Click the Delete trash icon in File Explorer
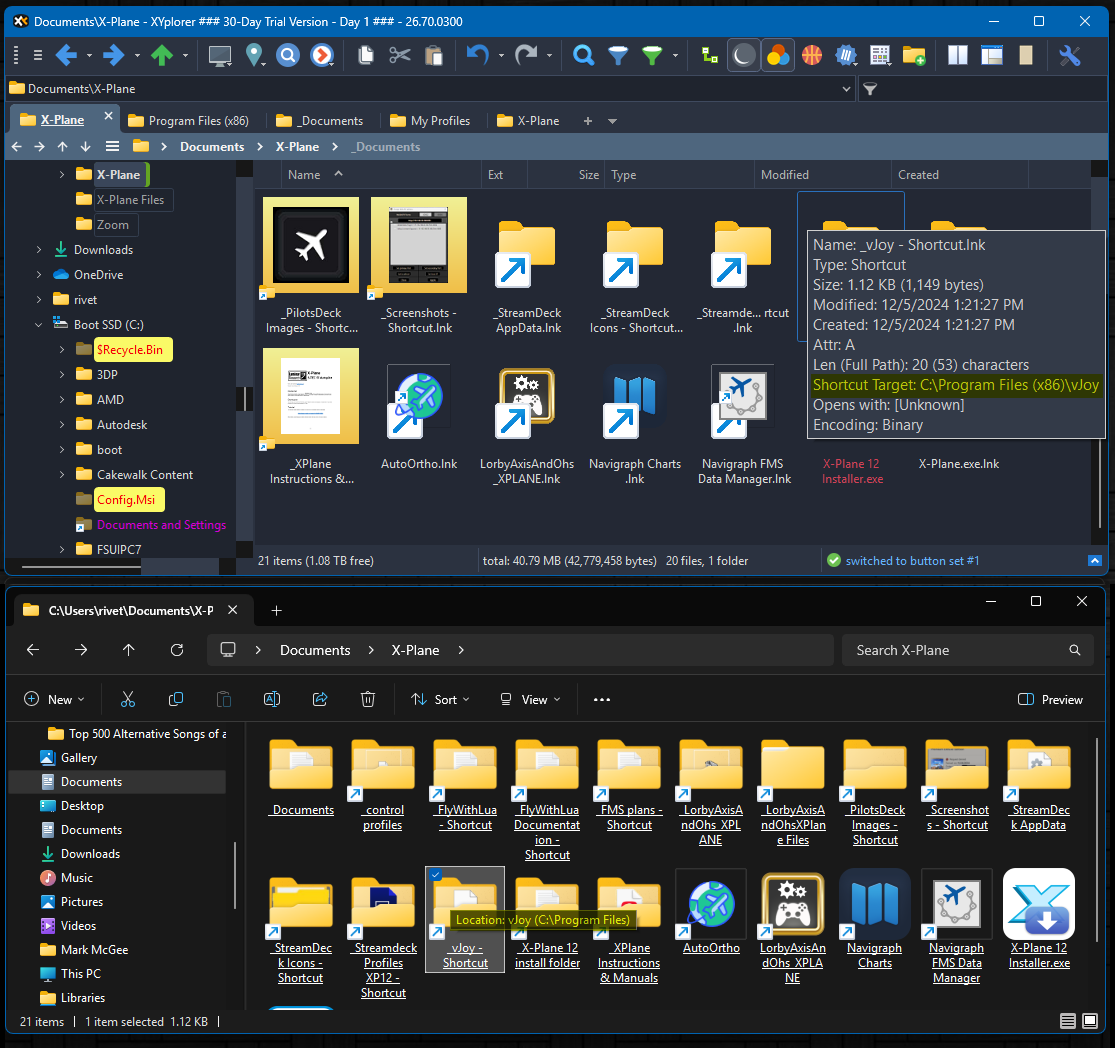Image resolution: width=1115 pixels, height=1048 pixels. point(368,700)
